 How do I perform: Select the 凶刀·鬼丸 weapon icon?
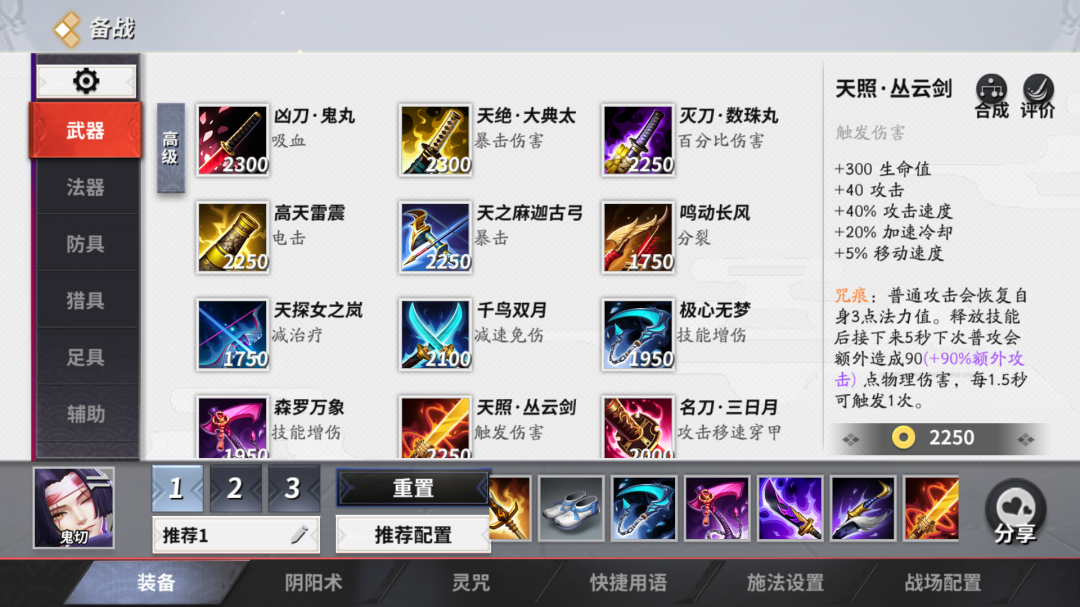point(232,141)
